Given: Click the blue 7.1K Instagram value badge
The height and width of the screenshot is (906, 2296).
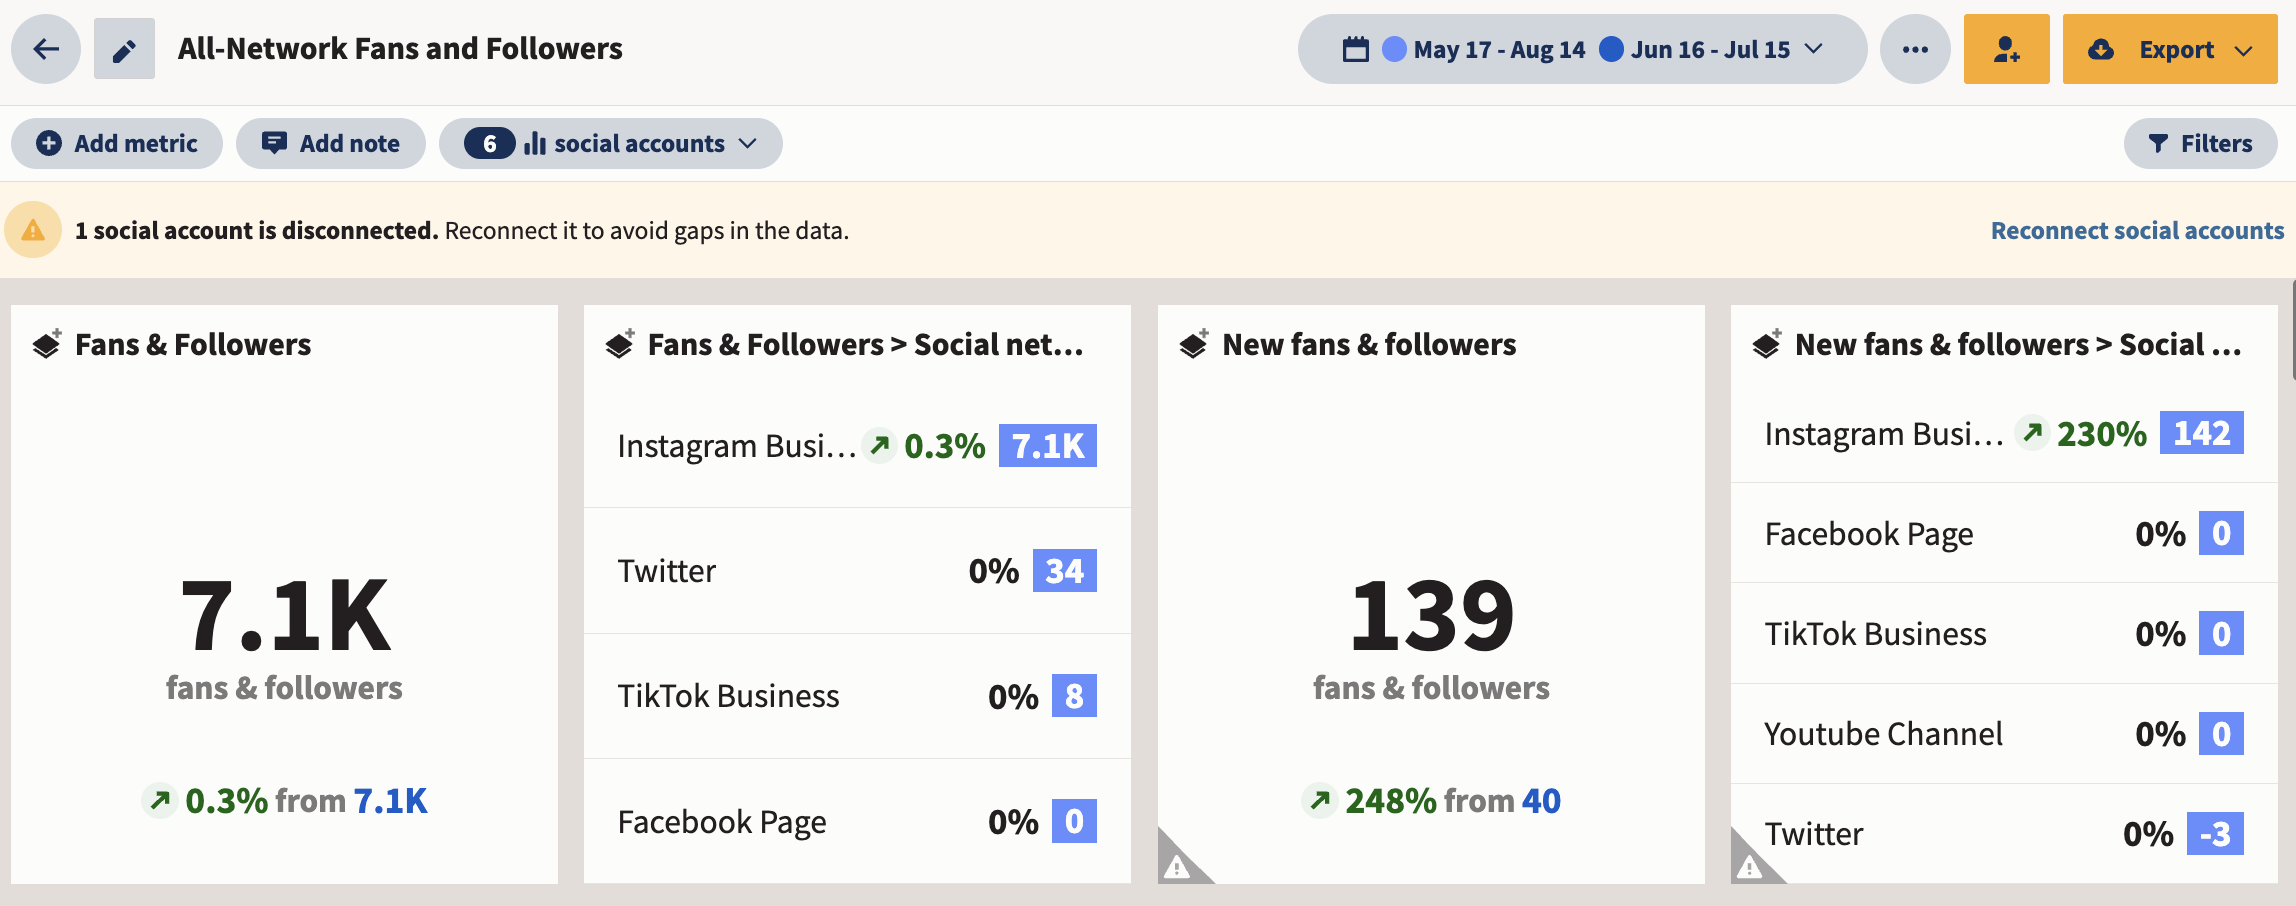Looking at the screenshot, I should (x=1048, y=446).
